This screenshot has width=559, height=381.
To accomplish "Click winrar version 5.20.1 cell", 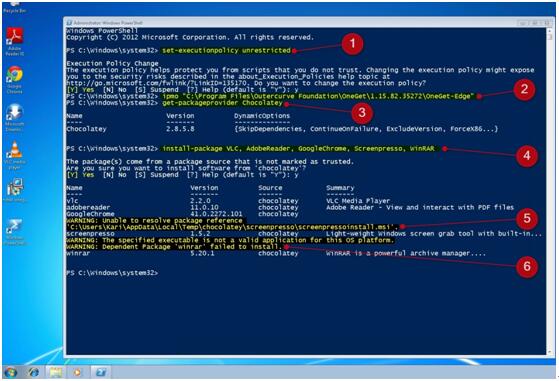I will (202, 253).
